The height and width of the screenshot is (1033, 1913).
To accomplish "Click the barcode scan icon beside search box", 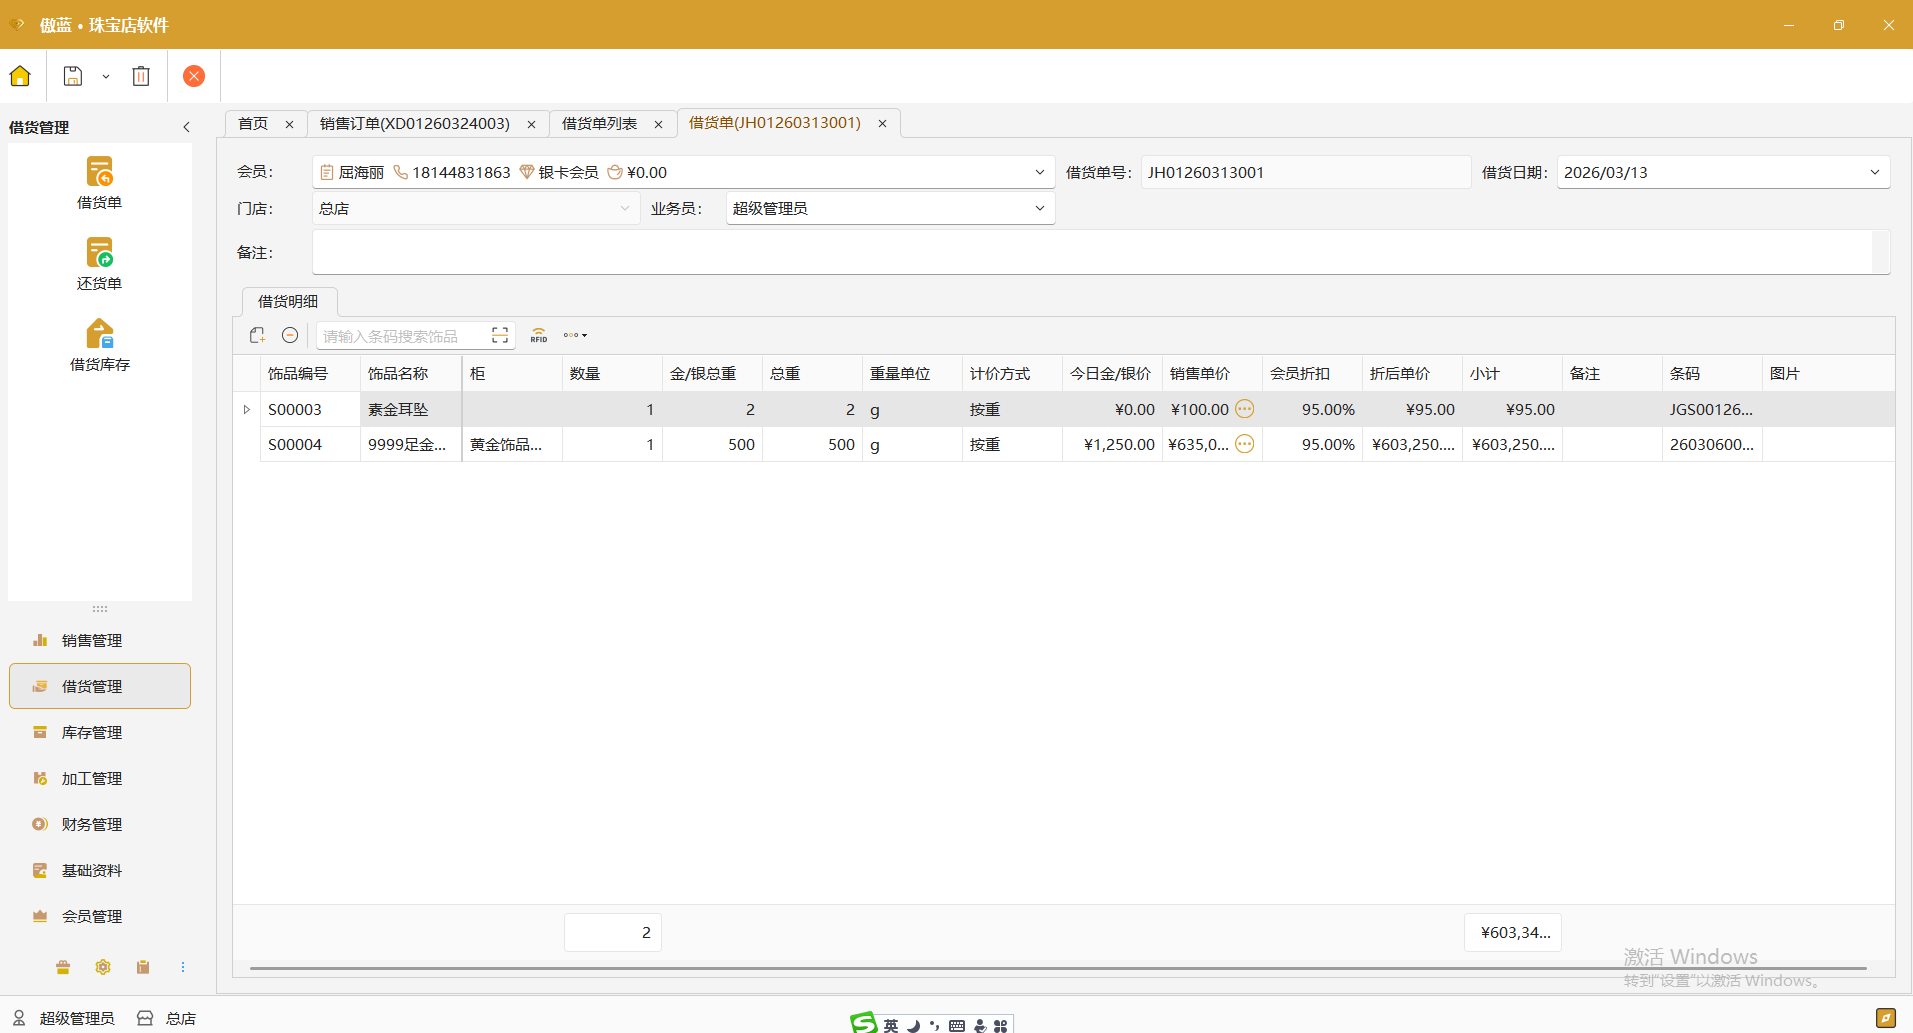I will [499, 335].
